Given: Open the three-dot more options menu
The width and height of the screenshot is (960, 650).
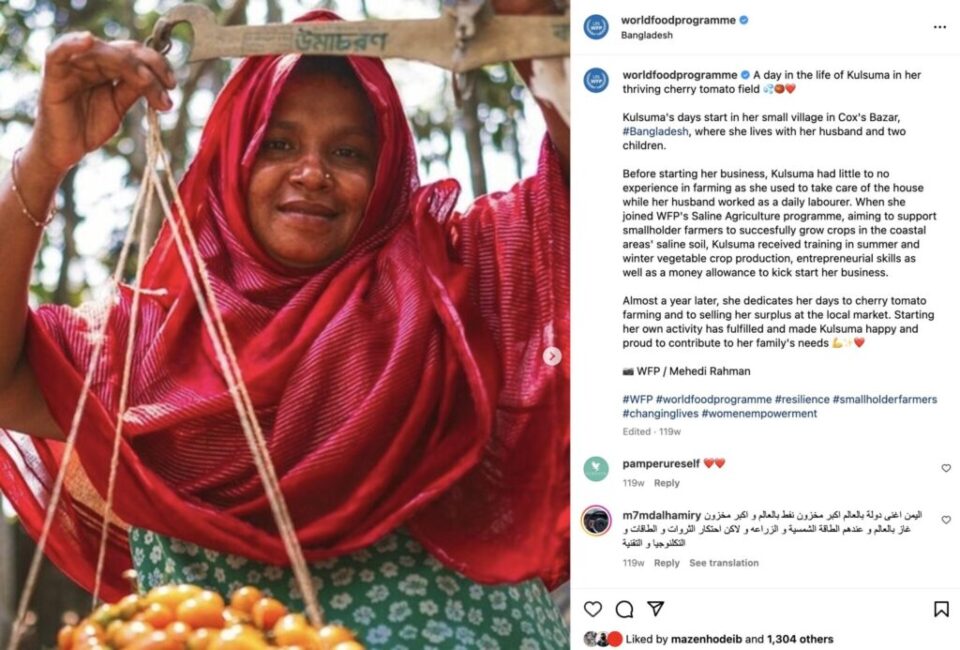Looking at the screenshot, I should 939,27.
